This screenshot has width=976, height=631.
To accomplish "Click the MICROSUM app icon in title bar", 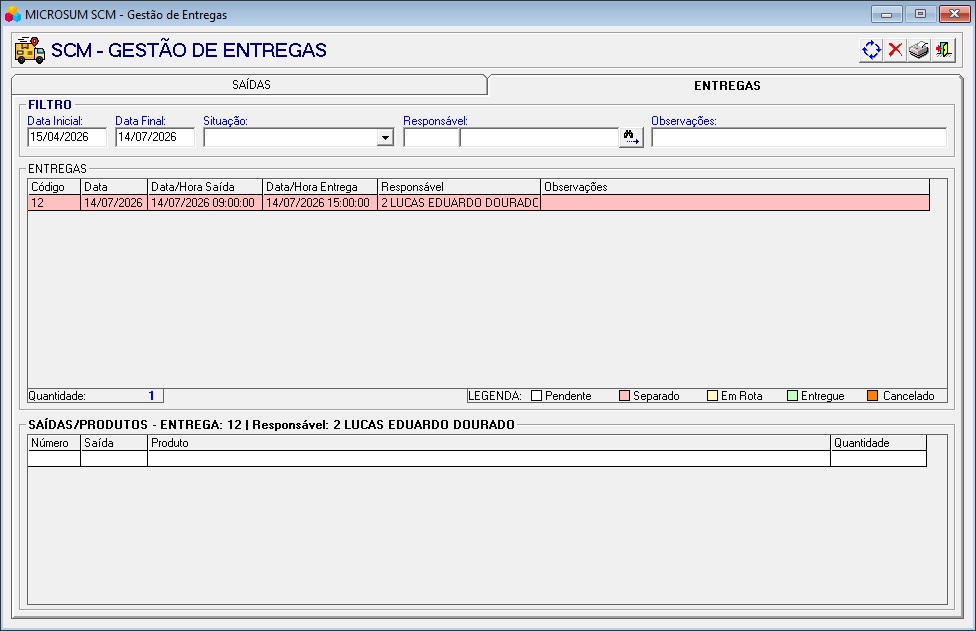I will pyautogui.click(x=12, y=14).
